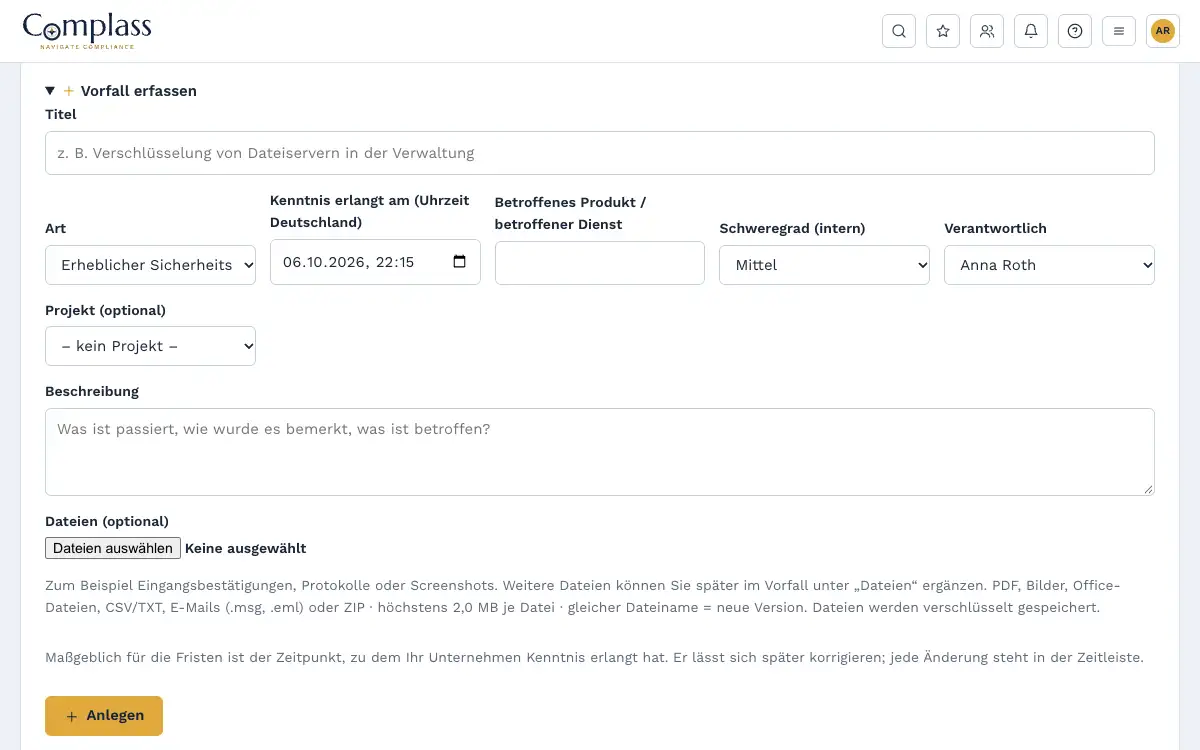Open help via the question mark icon
1200x750 pixels.
[1075, 31]
